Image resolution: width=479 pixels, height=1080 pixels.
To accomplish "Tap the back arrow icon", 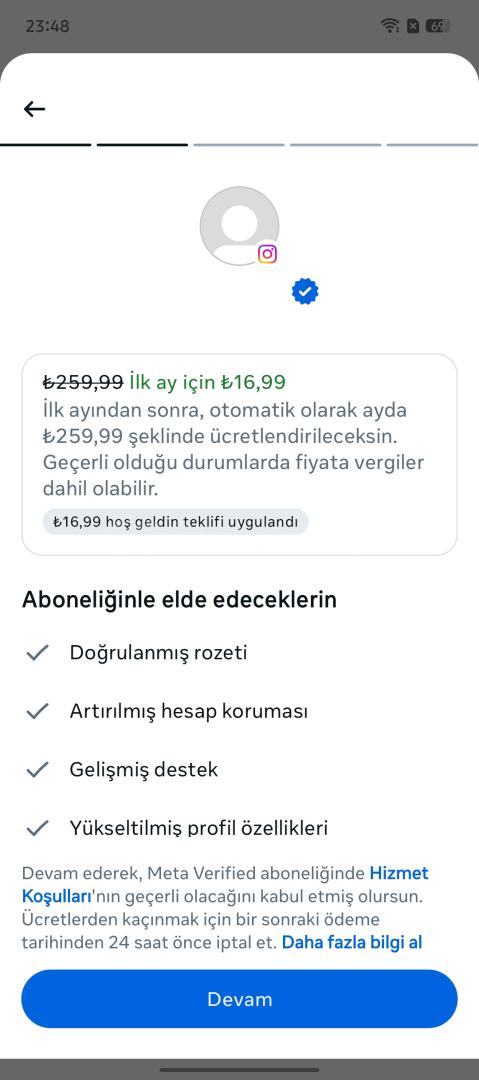I will coord(34,109).
